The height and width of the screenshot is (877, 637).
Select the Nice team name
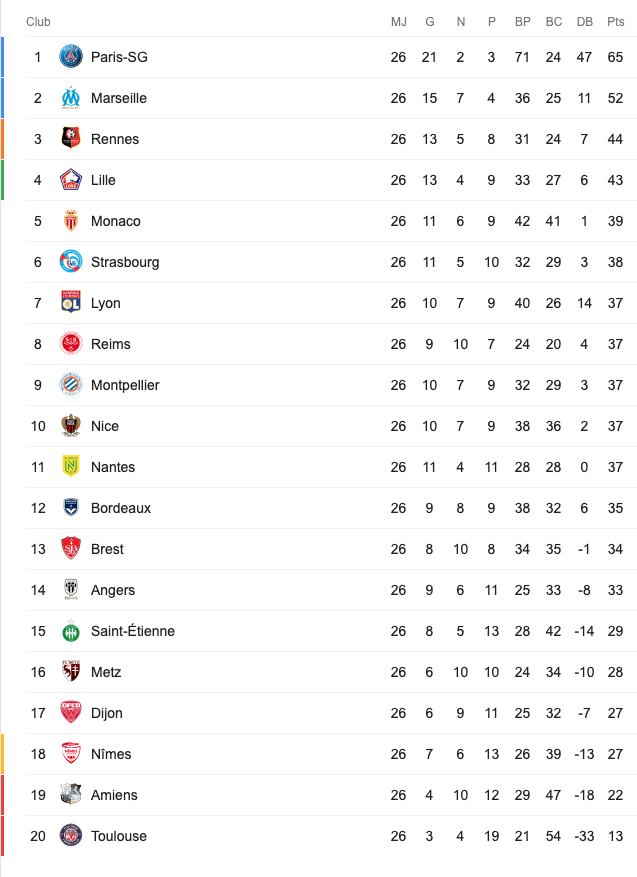105,426
